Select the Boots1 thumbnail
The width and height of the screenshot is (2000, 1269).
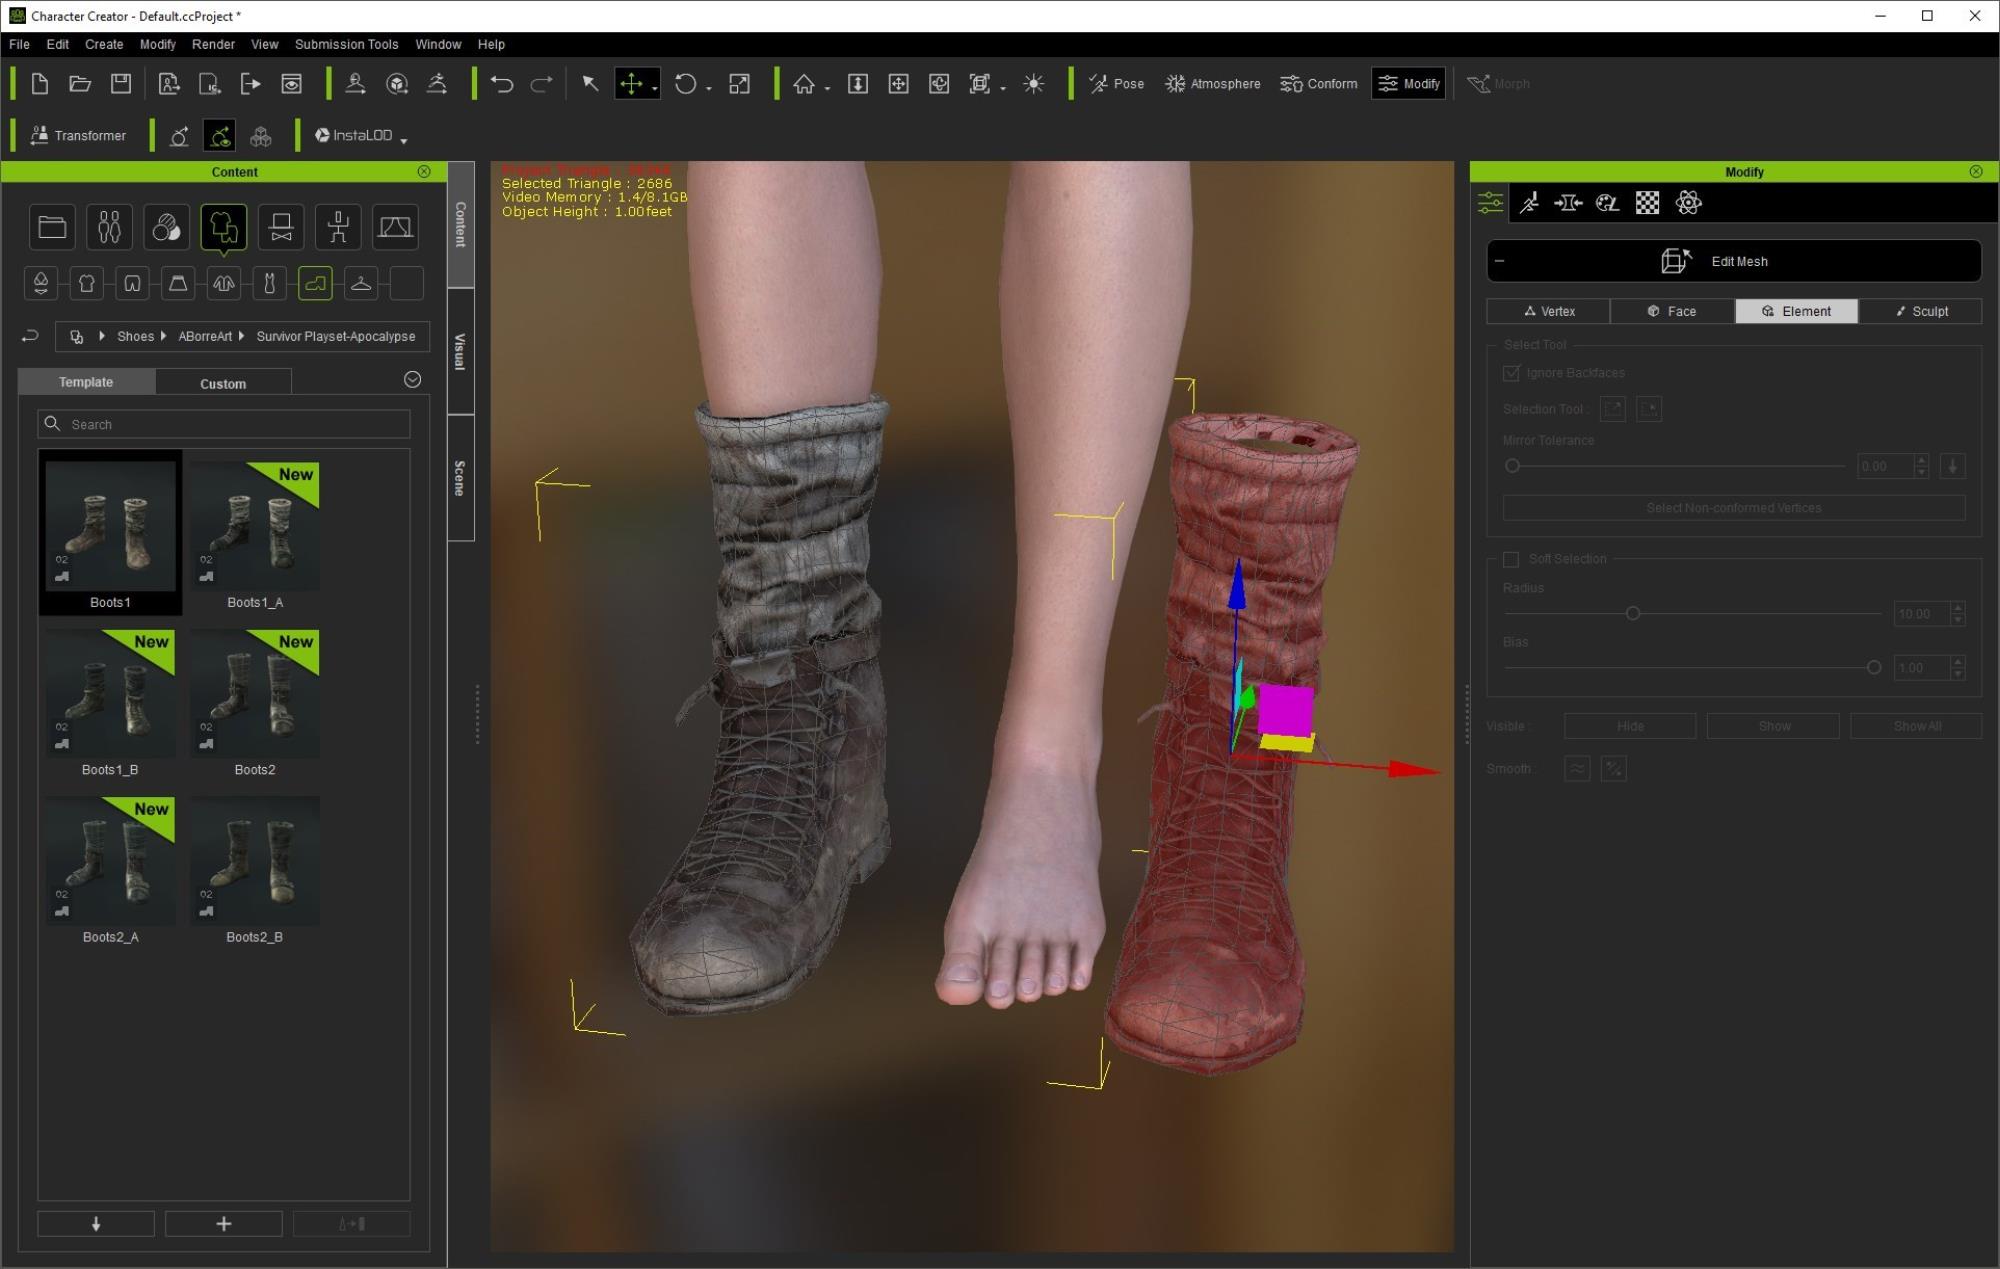(x=110, y=532)
